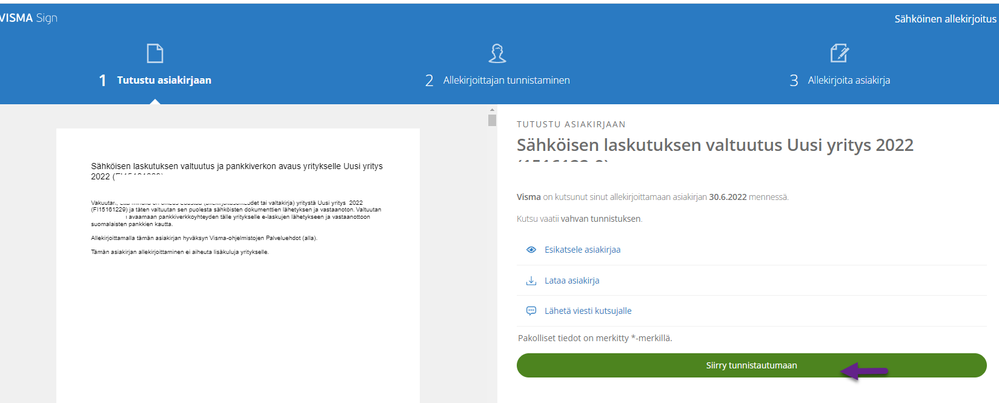Click the document icon above step 1

coord(155,53)
